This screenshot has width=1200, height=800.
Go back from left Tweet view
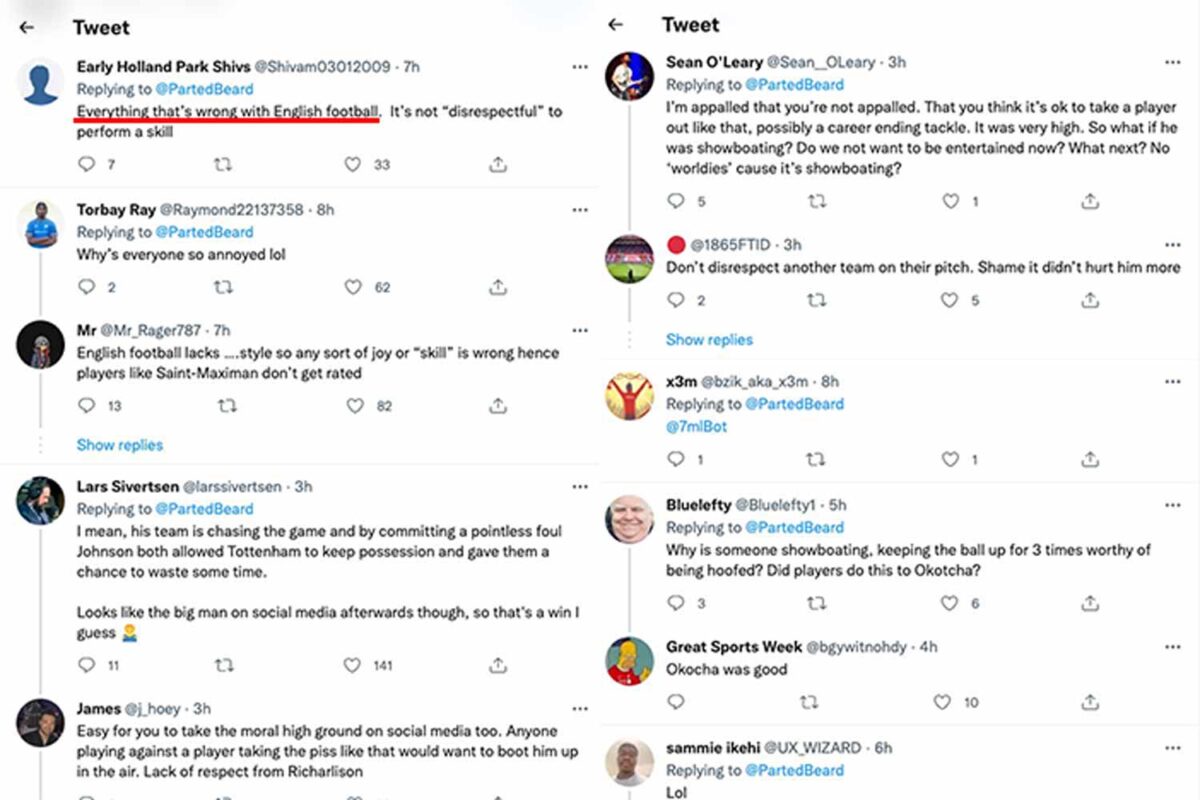(27, 28)
